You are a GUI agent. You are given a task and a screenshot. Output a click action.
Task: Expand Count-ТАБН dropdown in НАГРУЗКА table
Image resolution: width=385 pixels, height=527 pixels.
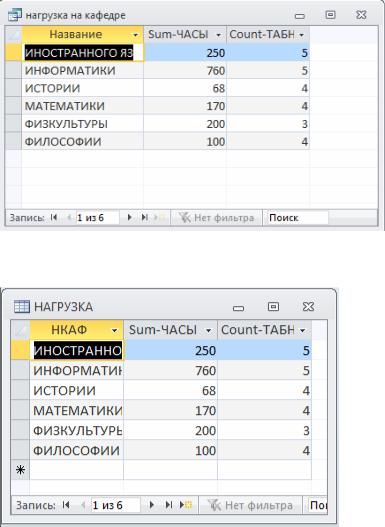pyautogui.click(x=302, y=330)
